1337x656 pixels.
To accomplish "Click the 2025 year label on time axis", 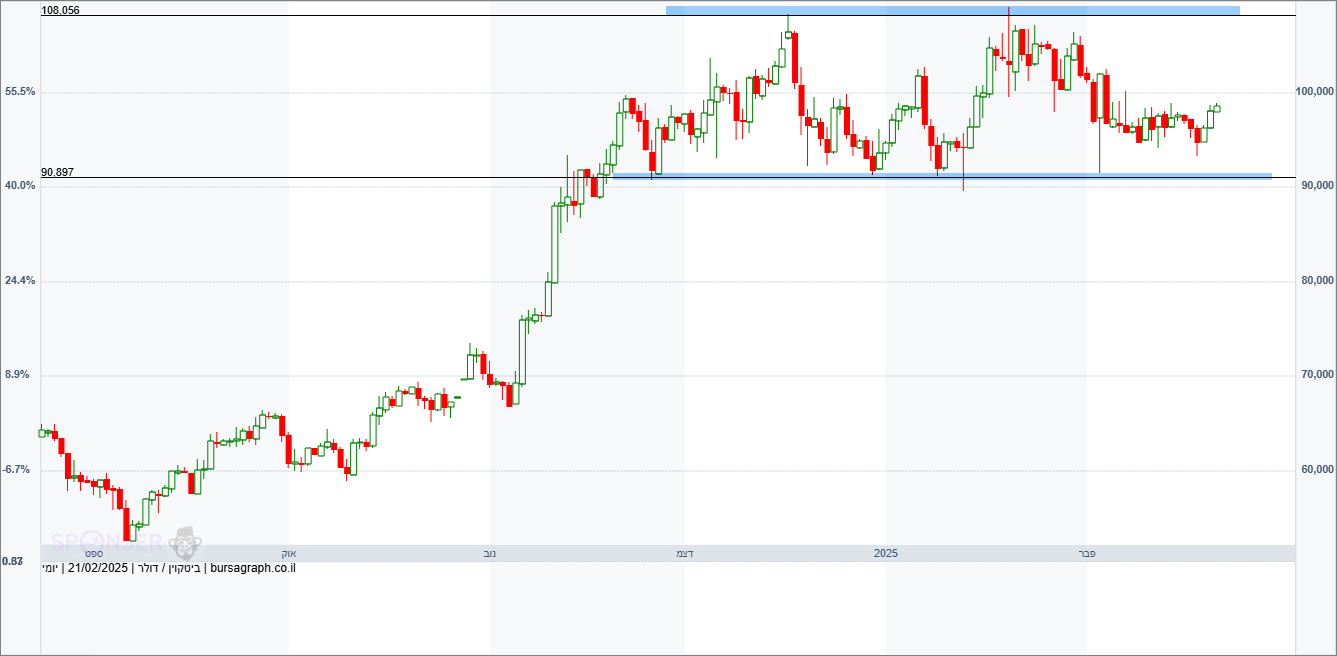I will tap(886, 553).
